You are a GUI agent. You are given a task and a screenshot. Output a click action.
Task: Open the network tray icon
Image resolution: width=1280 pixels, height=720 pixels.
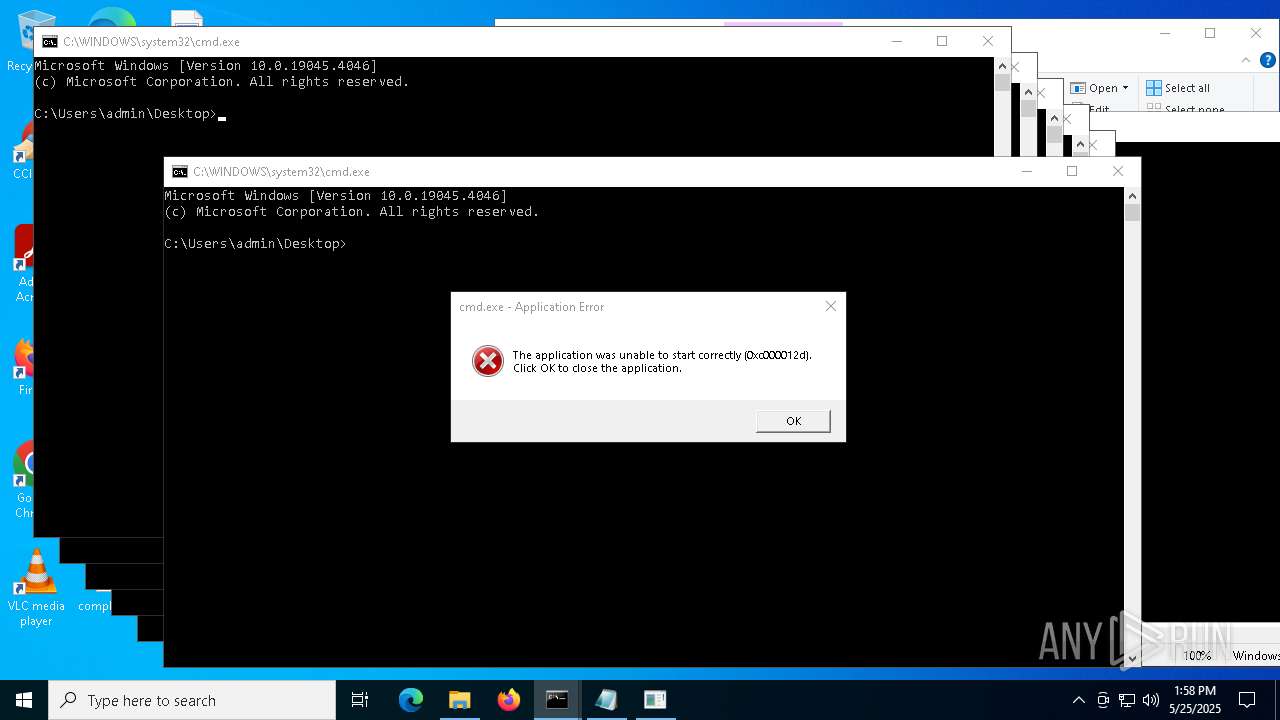click(x=1127, y=700)
